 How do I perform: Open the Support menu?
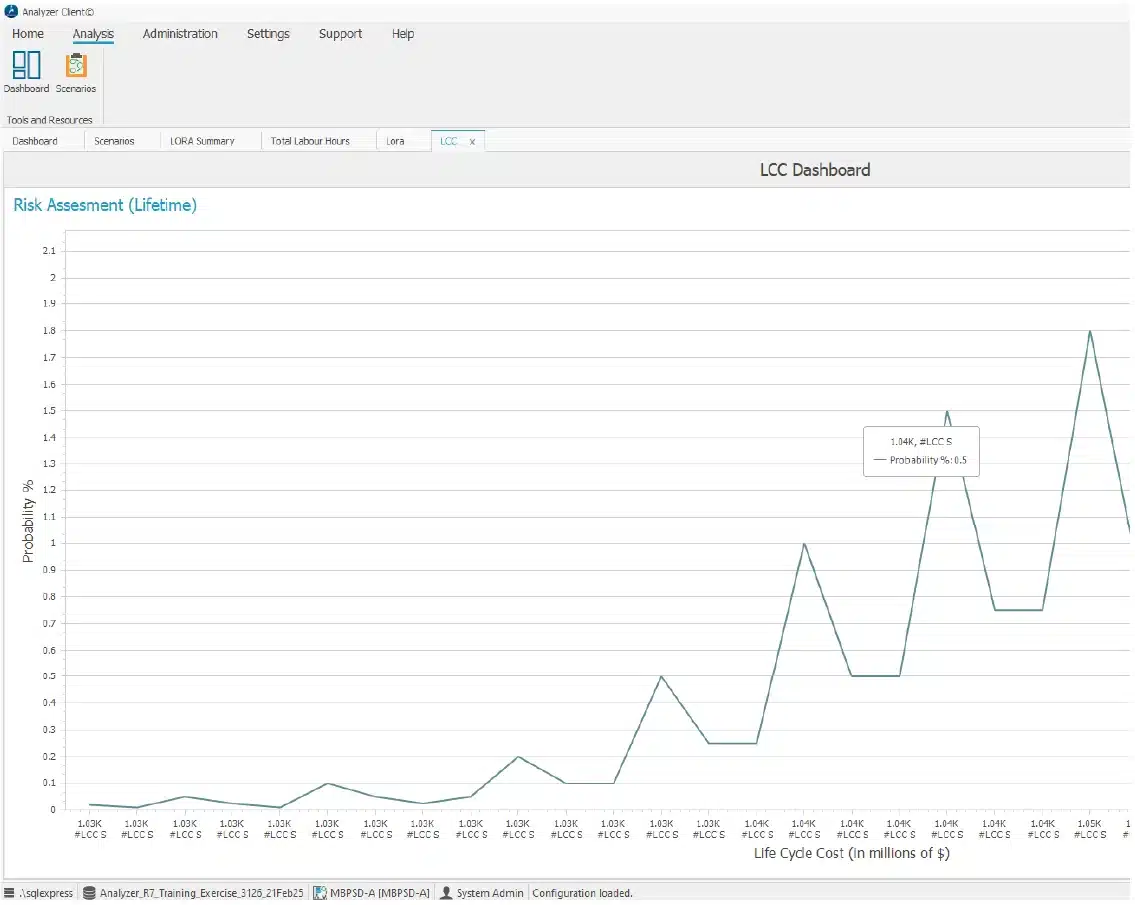340,34
